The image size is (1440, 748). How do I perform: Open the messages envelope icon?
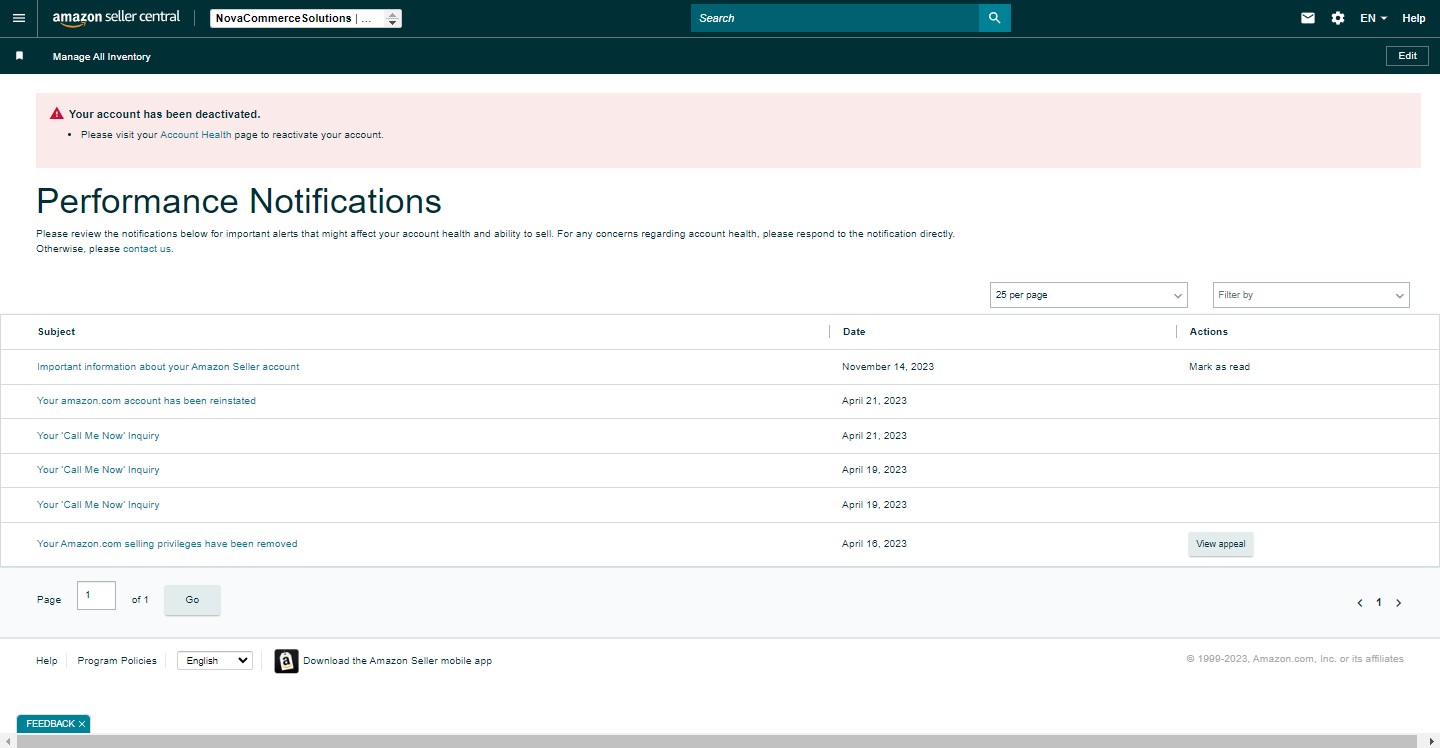click(1308, 18)
